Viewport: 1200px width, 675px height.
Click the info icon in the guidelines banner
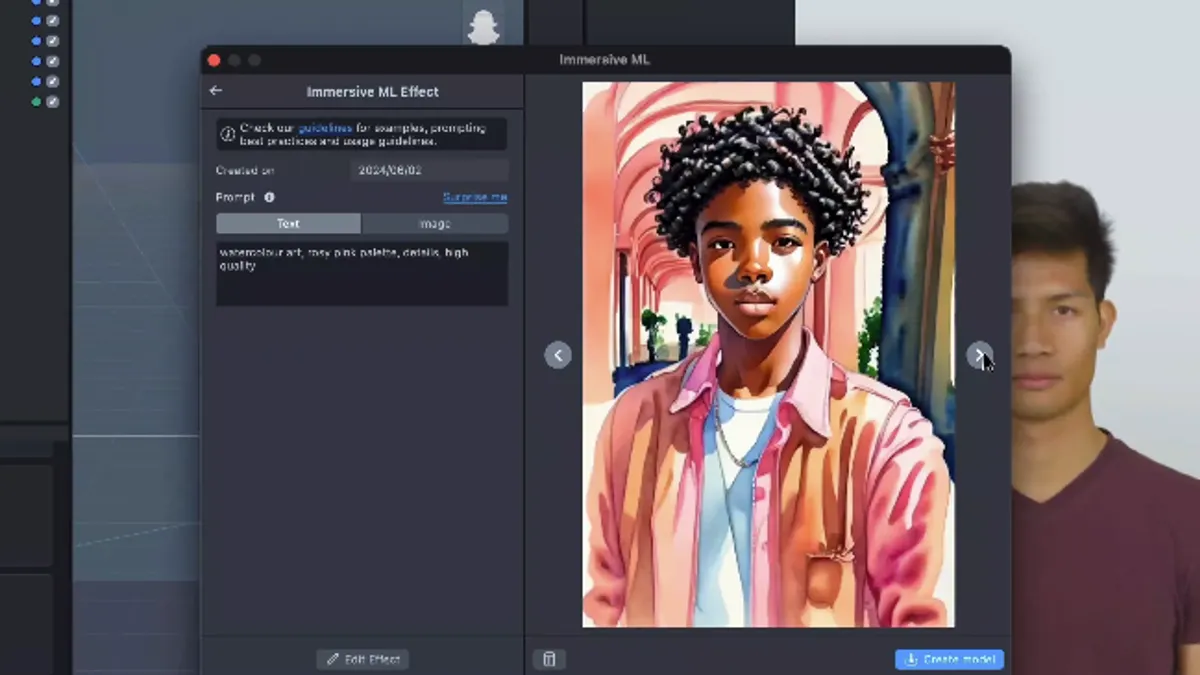[228, 134]
